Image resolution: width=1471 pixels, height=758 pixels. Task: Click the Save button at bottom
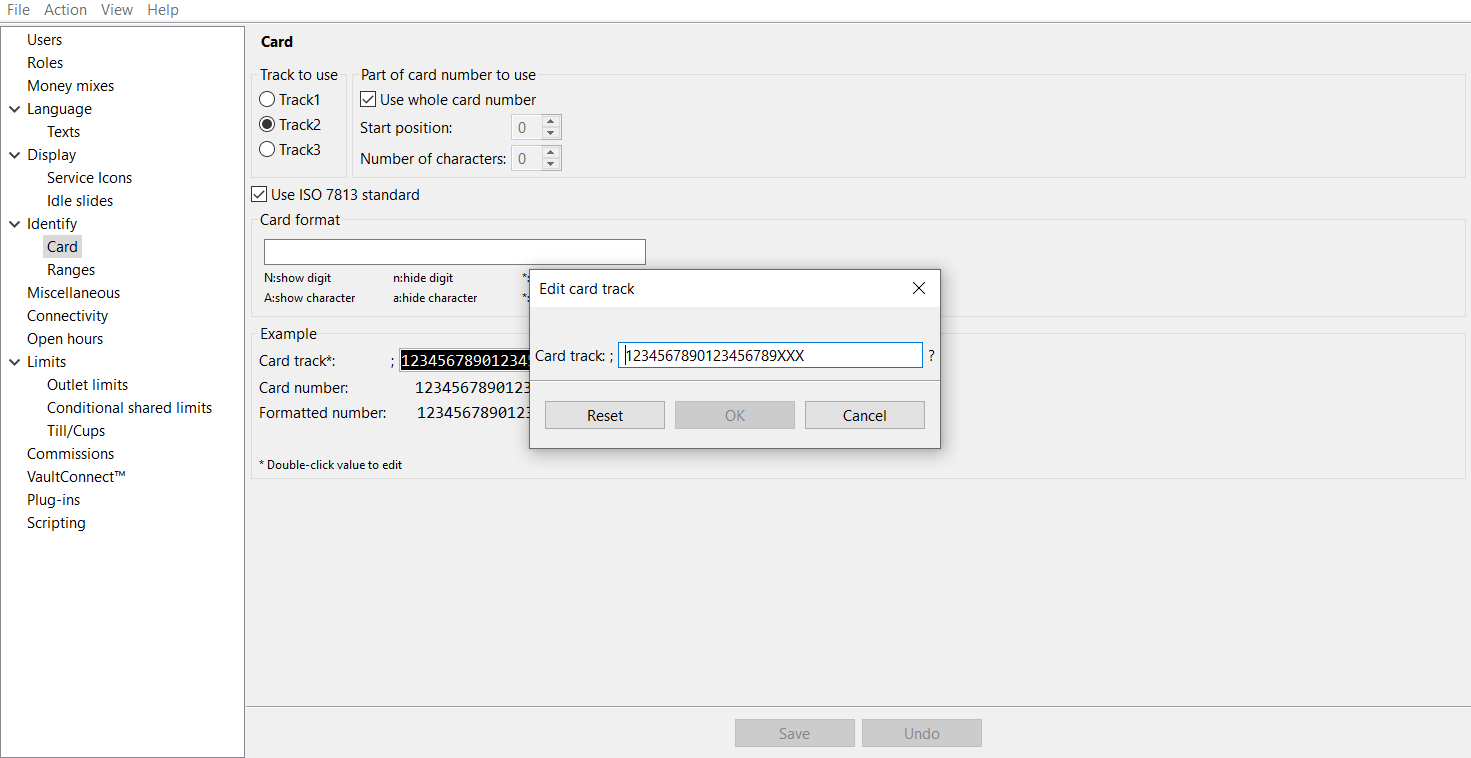click(x=794, y=732)
